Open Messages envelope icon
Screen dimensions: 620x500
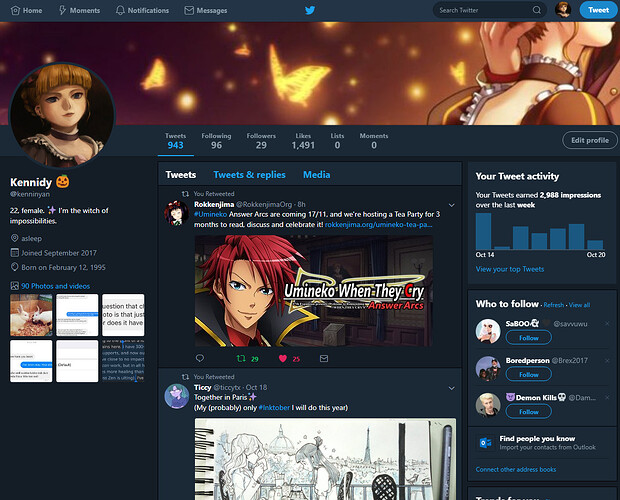tap(189, 11)
